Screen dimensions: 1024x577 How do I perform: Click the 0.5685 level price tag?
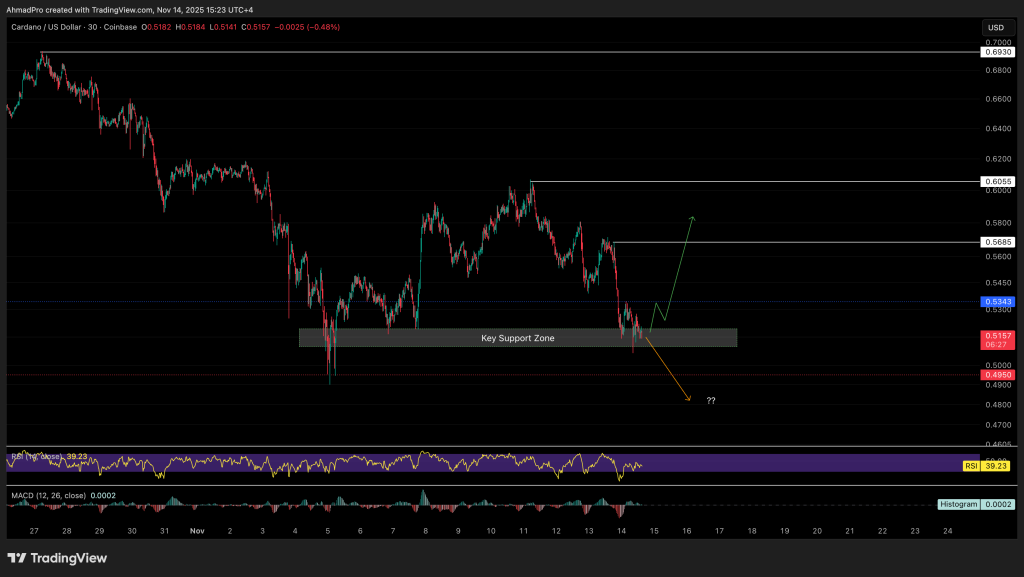point(998,242)
